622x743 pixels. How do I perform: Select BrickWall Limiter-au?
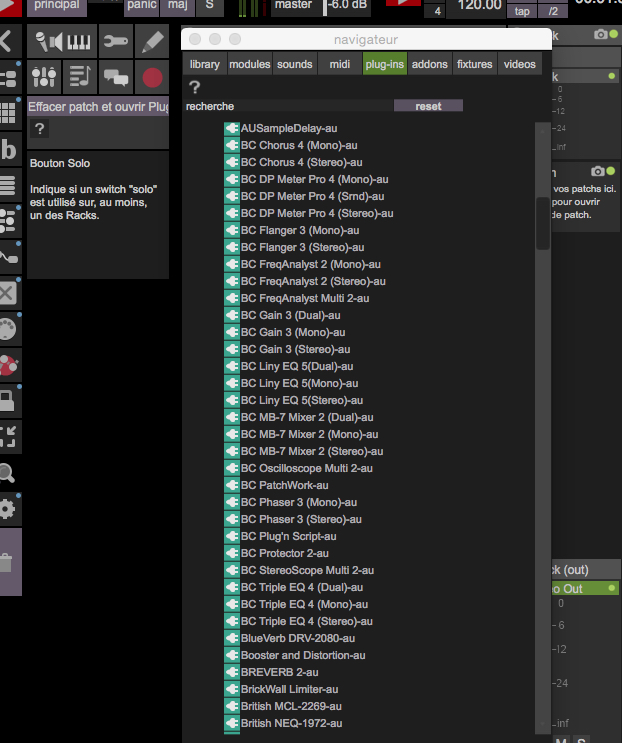coord(289,689)
